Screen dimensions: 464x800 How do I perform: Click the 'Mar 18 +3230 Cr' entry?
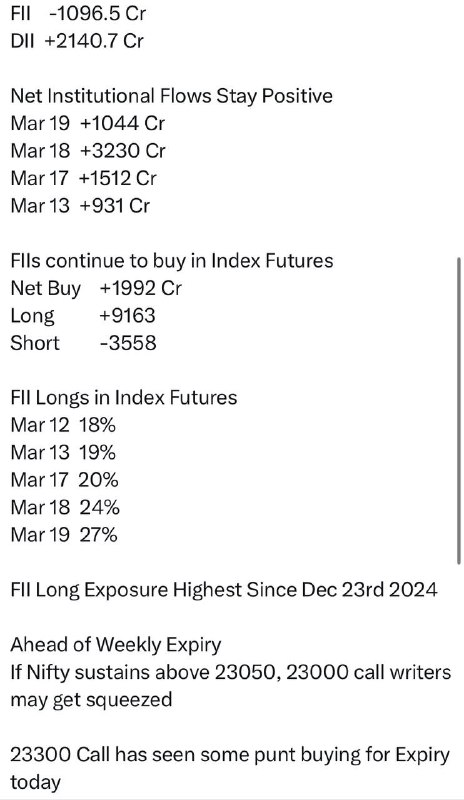pyautogui.click(x=88, y=151)
